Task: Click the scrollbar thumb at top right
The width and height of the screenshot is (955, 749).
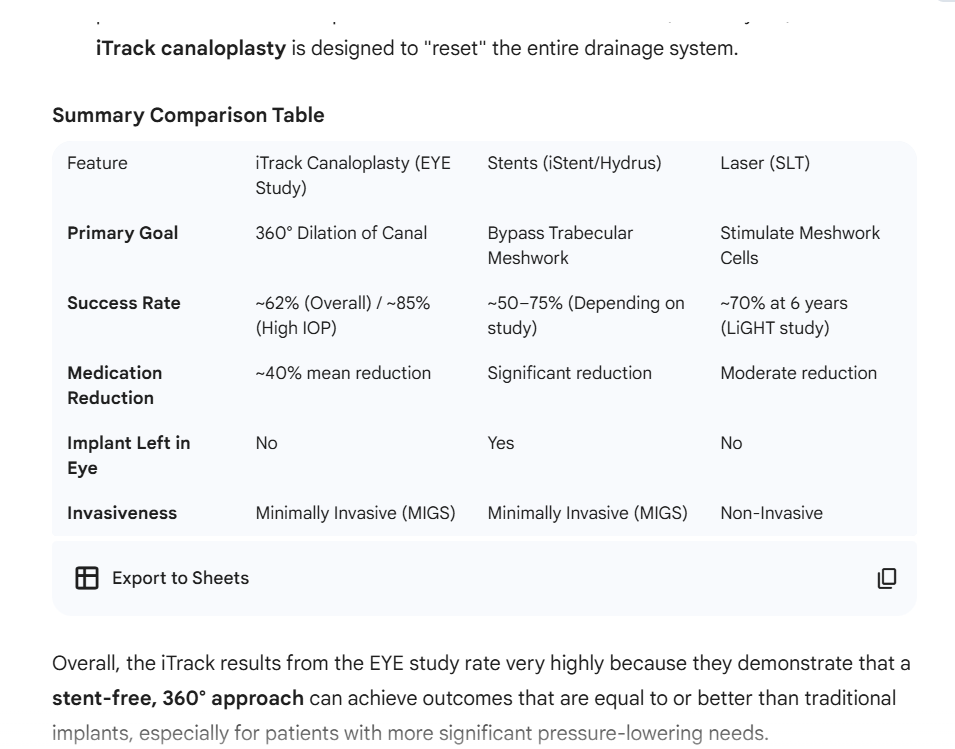Action: (x=948, y=3)
